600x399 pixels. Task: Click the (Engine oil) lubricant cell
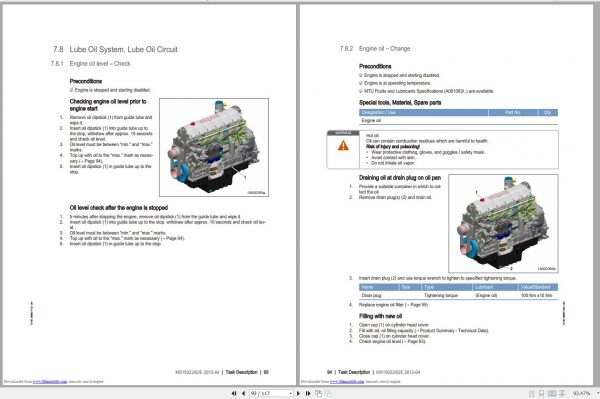(x=486, y=295)
